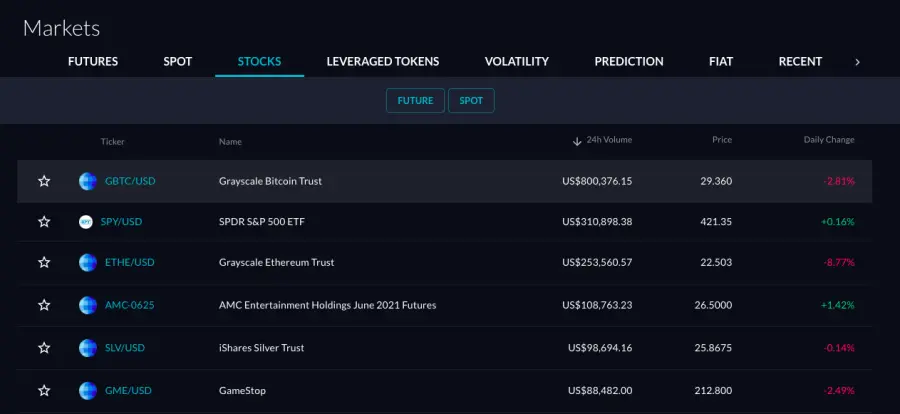The width and height of the screenshot is (900, 414).
Task: Click daily change -8.77%
Action: click(839, 262)
